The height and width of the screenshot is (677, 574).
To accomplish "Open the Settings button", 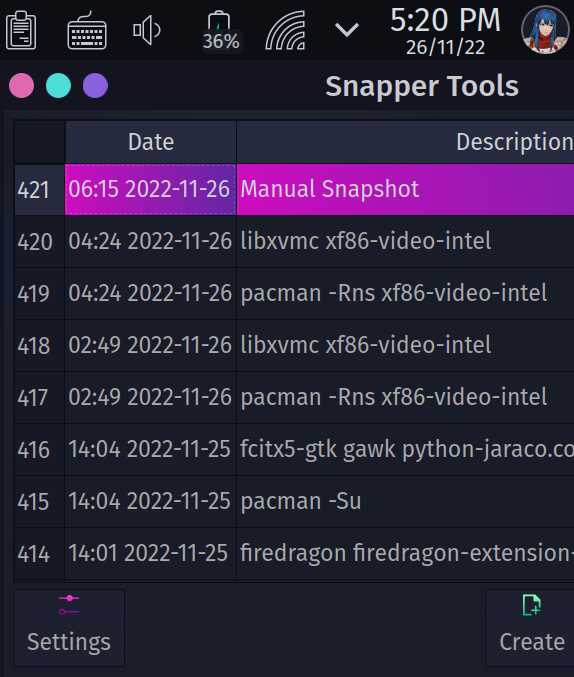I will point(69,627).
